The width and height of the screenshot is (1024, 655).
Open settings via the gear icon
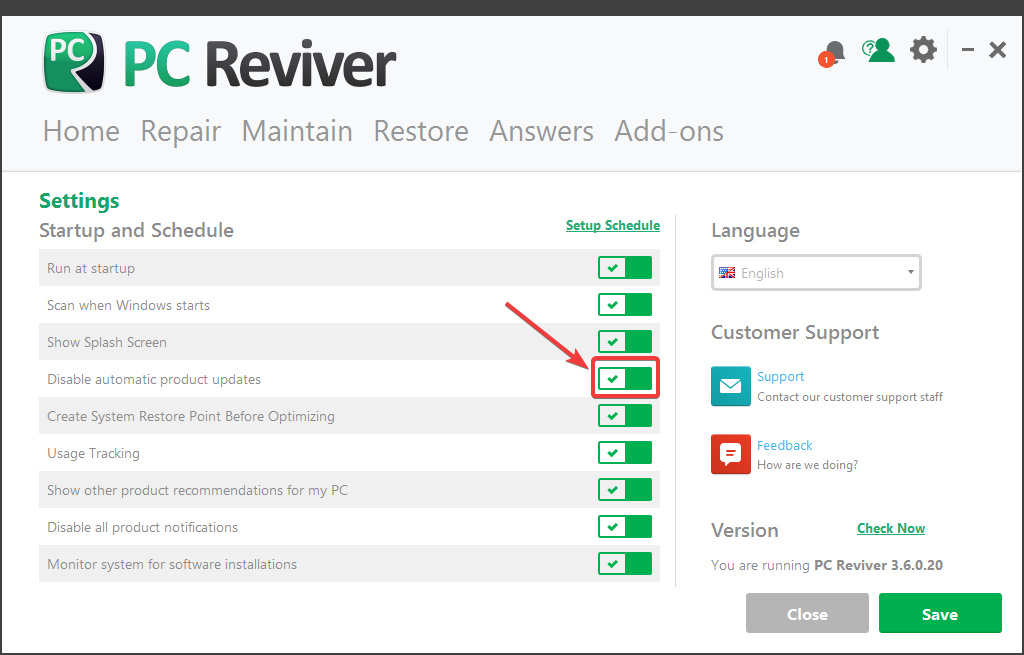click(923, 49)
